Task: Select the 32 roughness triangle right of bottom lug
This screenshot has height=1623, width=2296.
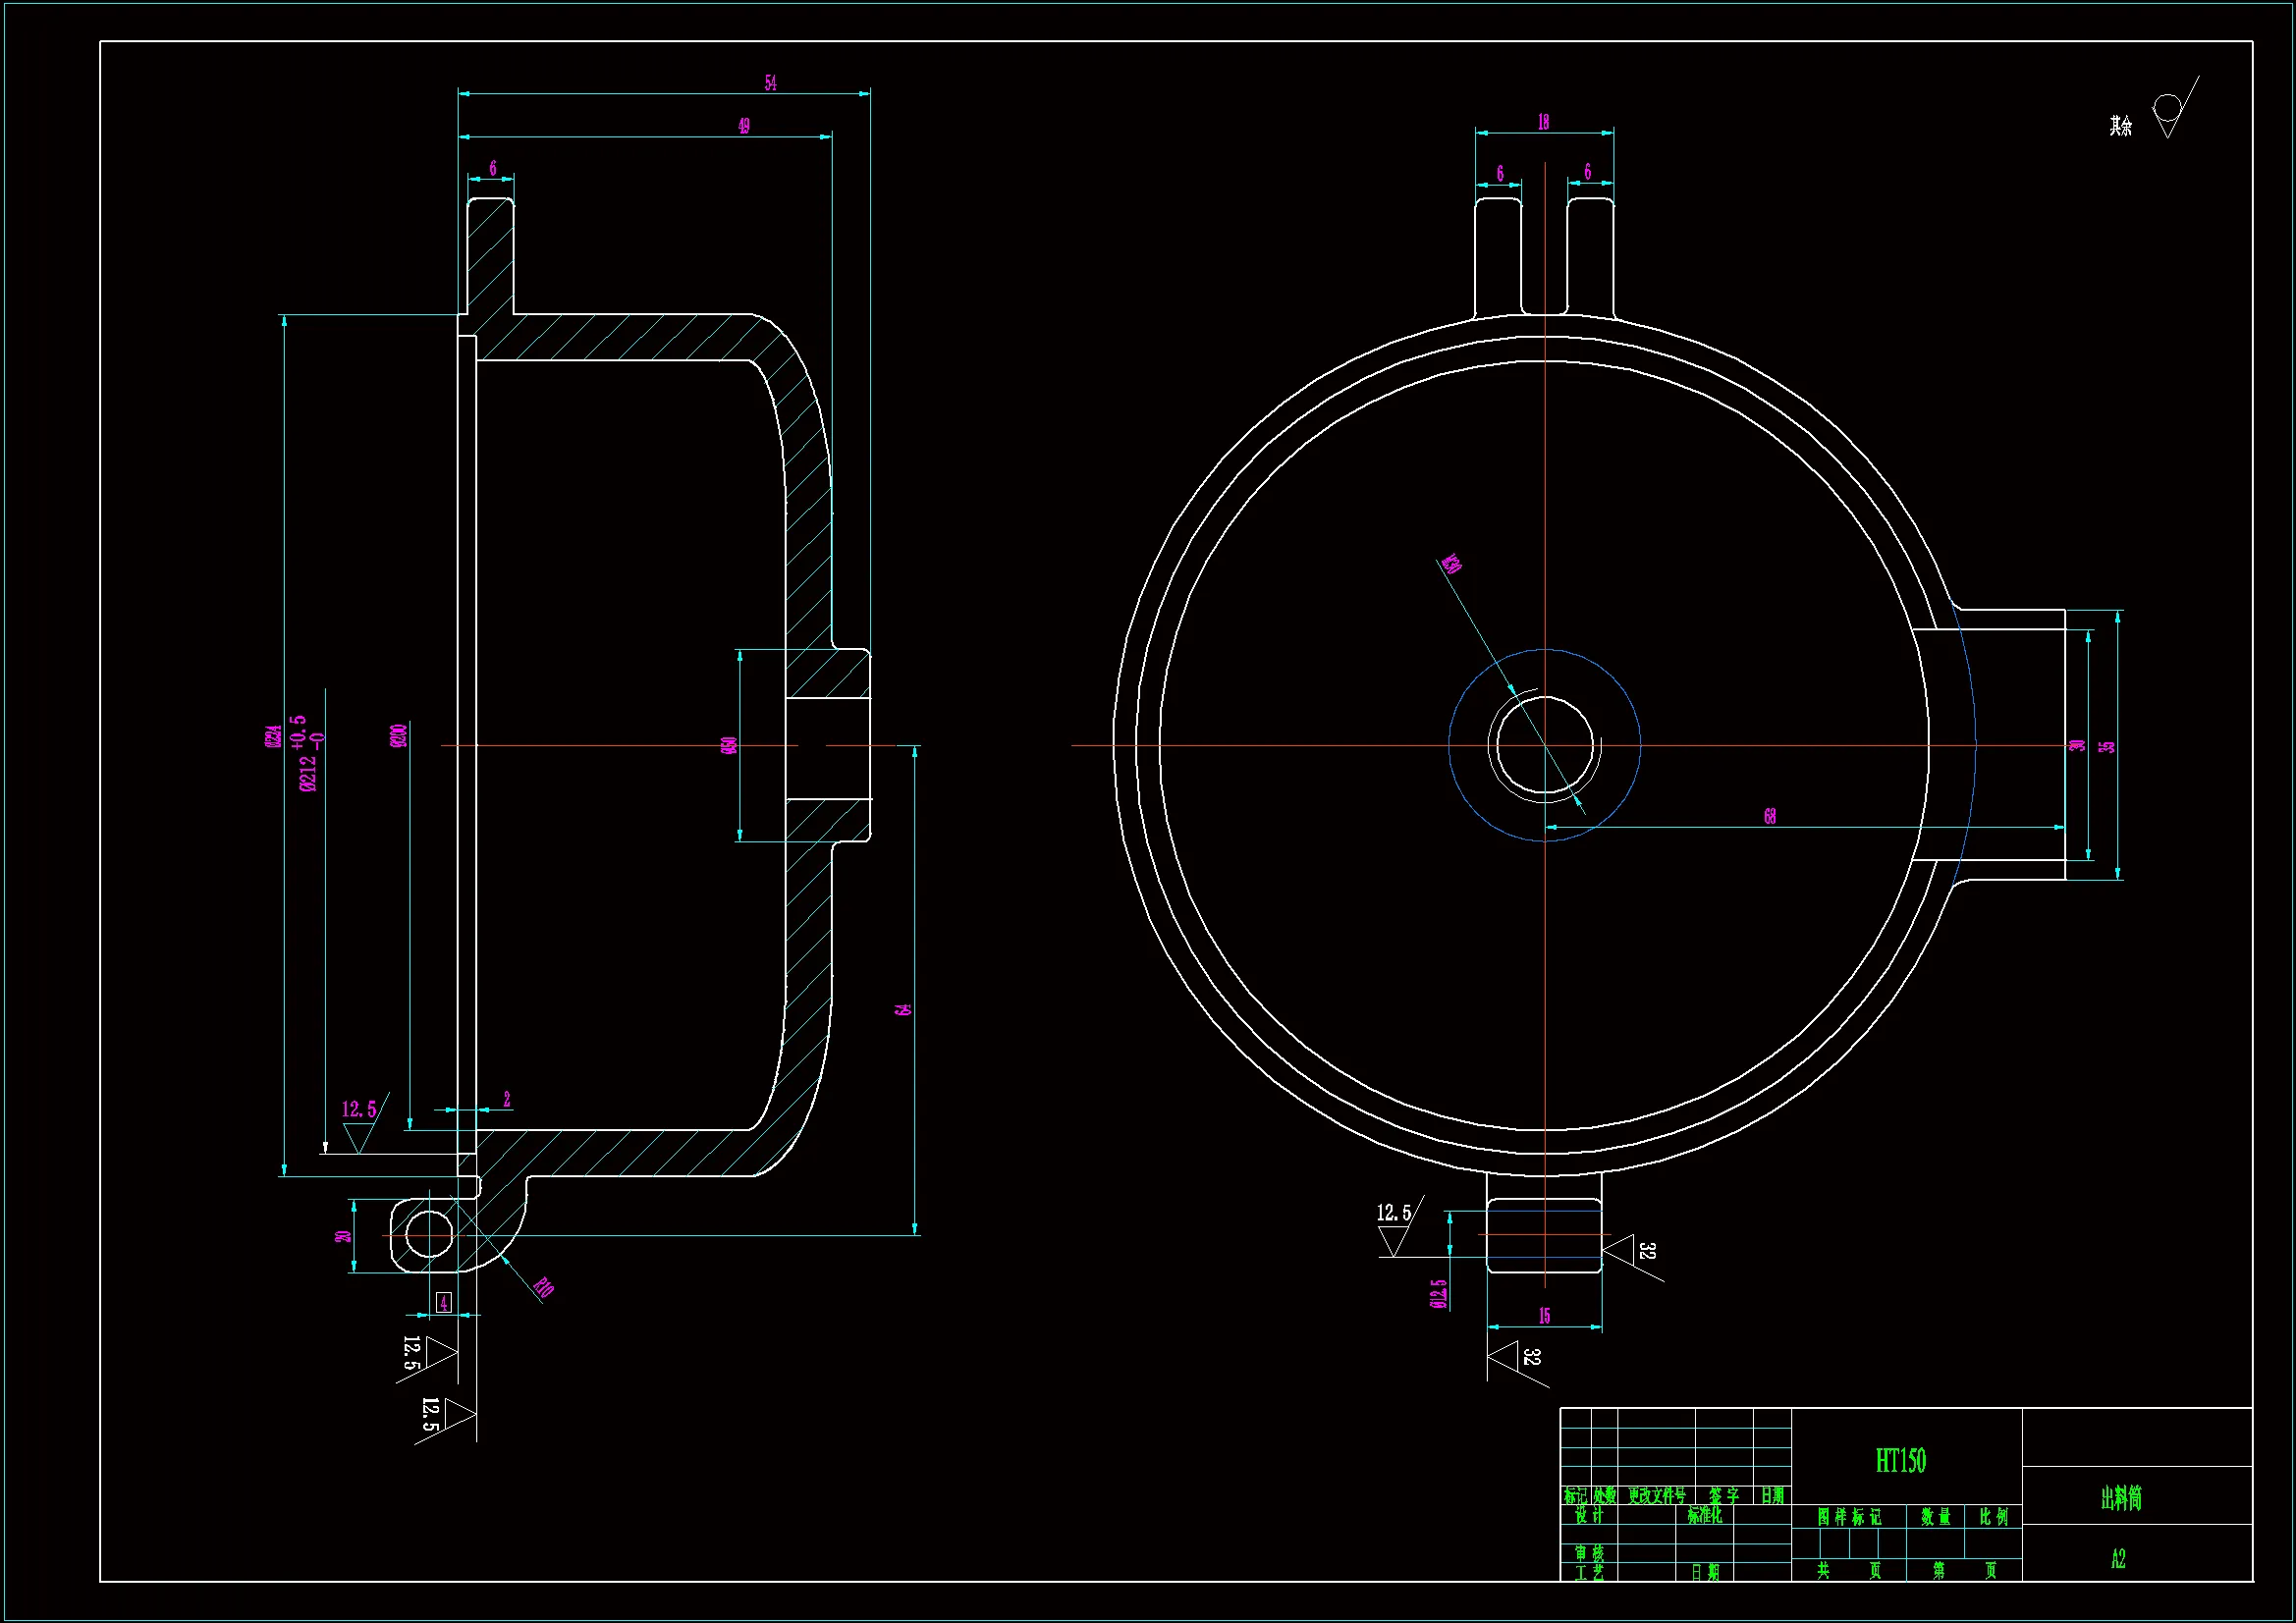Action: [x=1620, y=1249]
